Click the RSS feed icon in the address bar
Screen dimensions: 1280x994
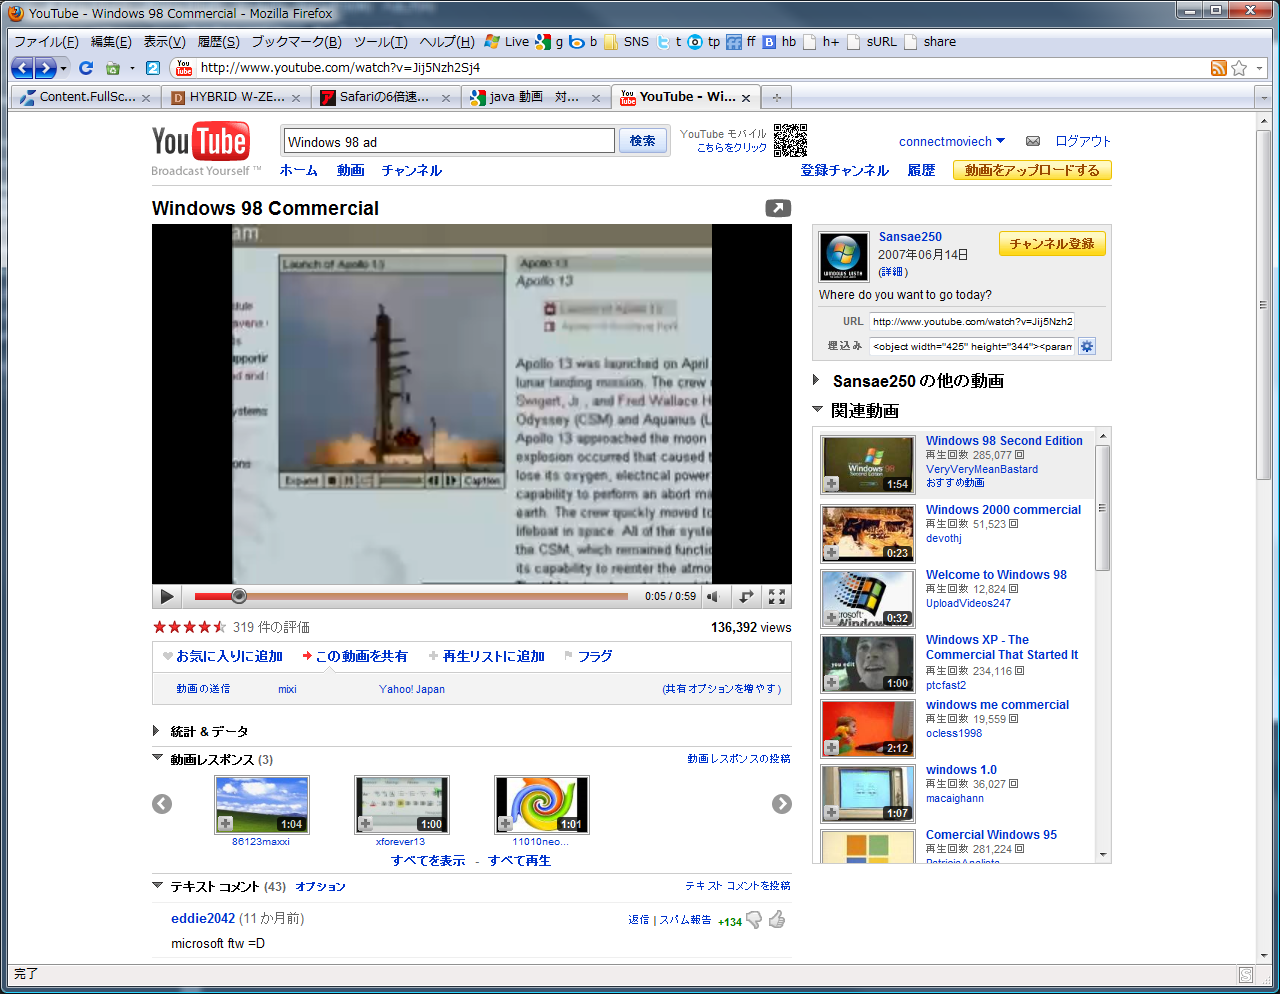tap(1218, 68)
